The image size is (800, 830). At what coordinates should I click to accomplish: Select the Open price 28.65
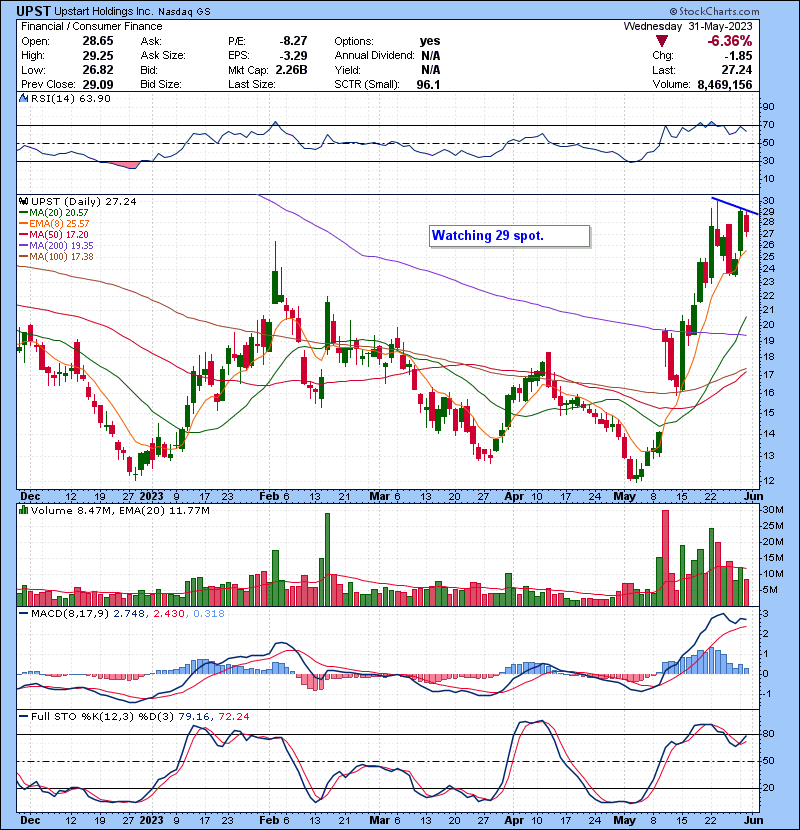click(x=97, y=41)
